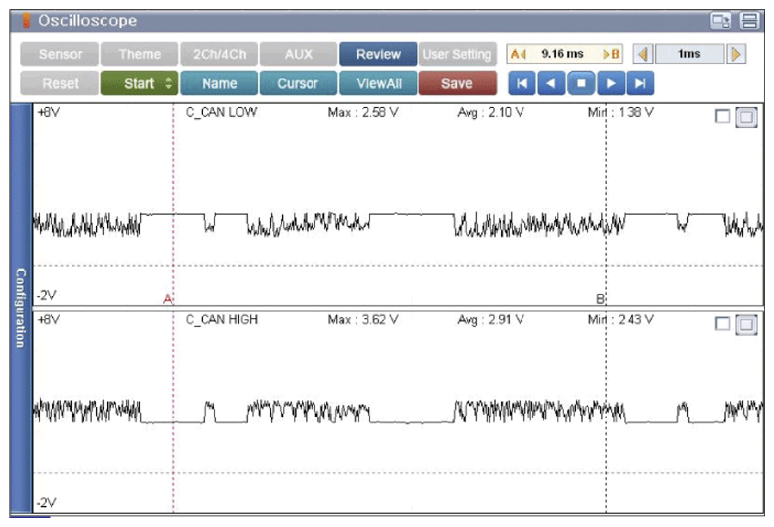This screenshot has height=527, width=774.
Task: Maximize the C_CAN HIGH channel view
Action: 746,324
